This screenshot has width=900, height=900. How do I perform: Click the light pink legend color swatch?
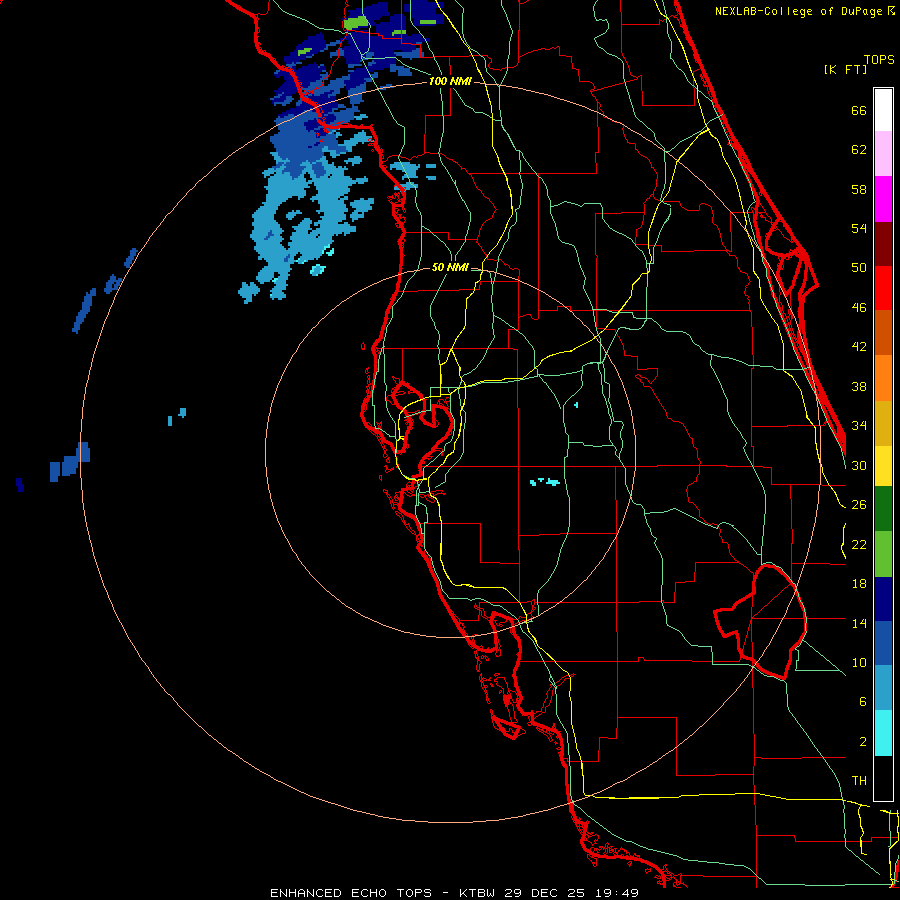click(883, 153)
